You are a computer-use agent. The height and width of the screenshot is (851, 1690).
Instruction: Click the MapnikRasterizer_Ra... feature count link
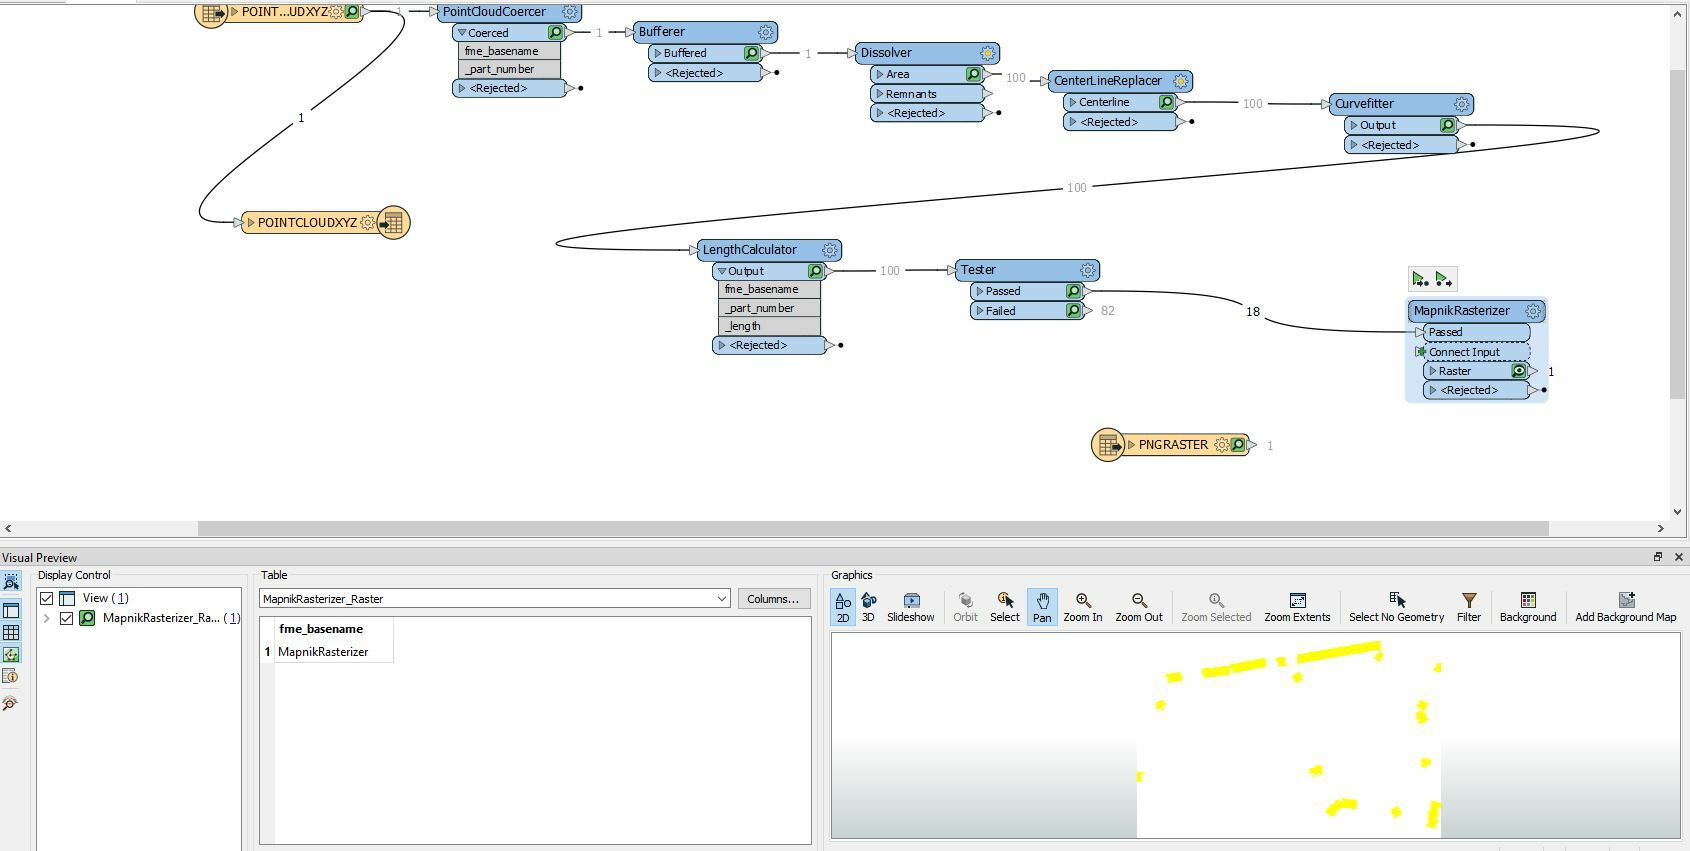coord(232,618)
